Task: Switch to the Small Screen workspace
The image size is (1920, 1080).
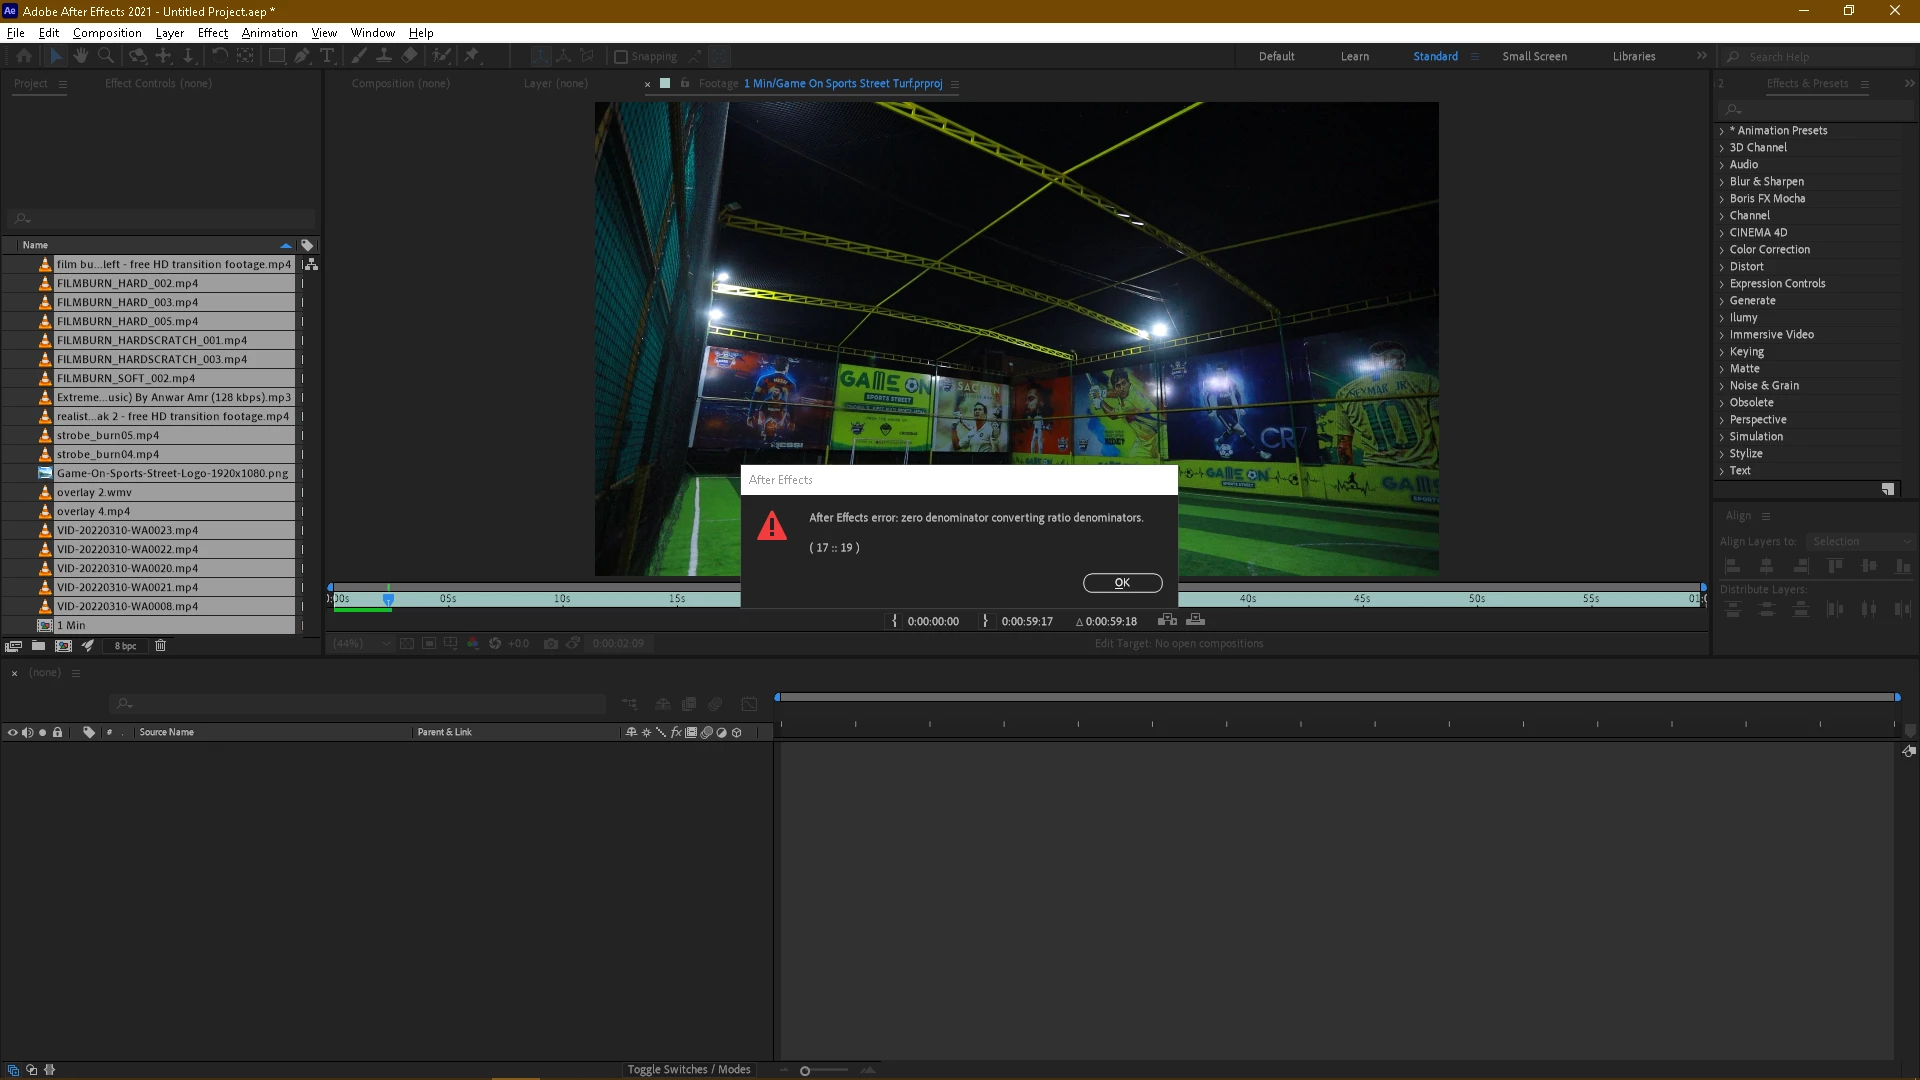Action: coord(1534,57)
